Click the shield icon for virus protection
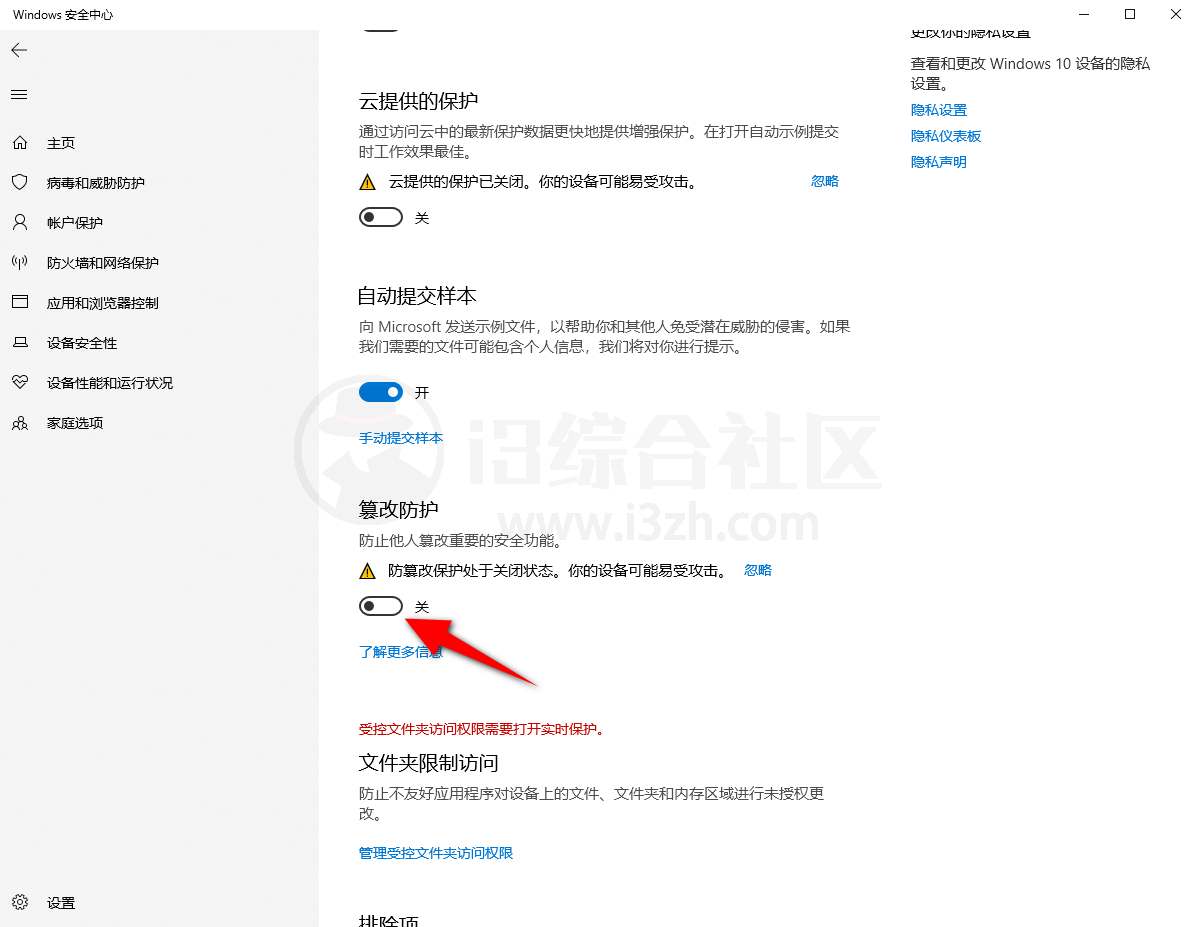Screen dimensions: 1197x927 pos(20,182)
